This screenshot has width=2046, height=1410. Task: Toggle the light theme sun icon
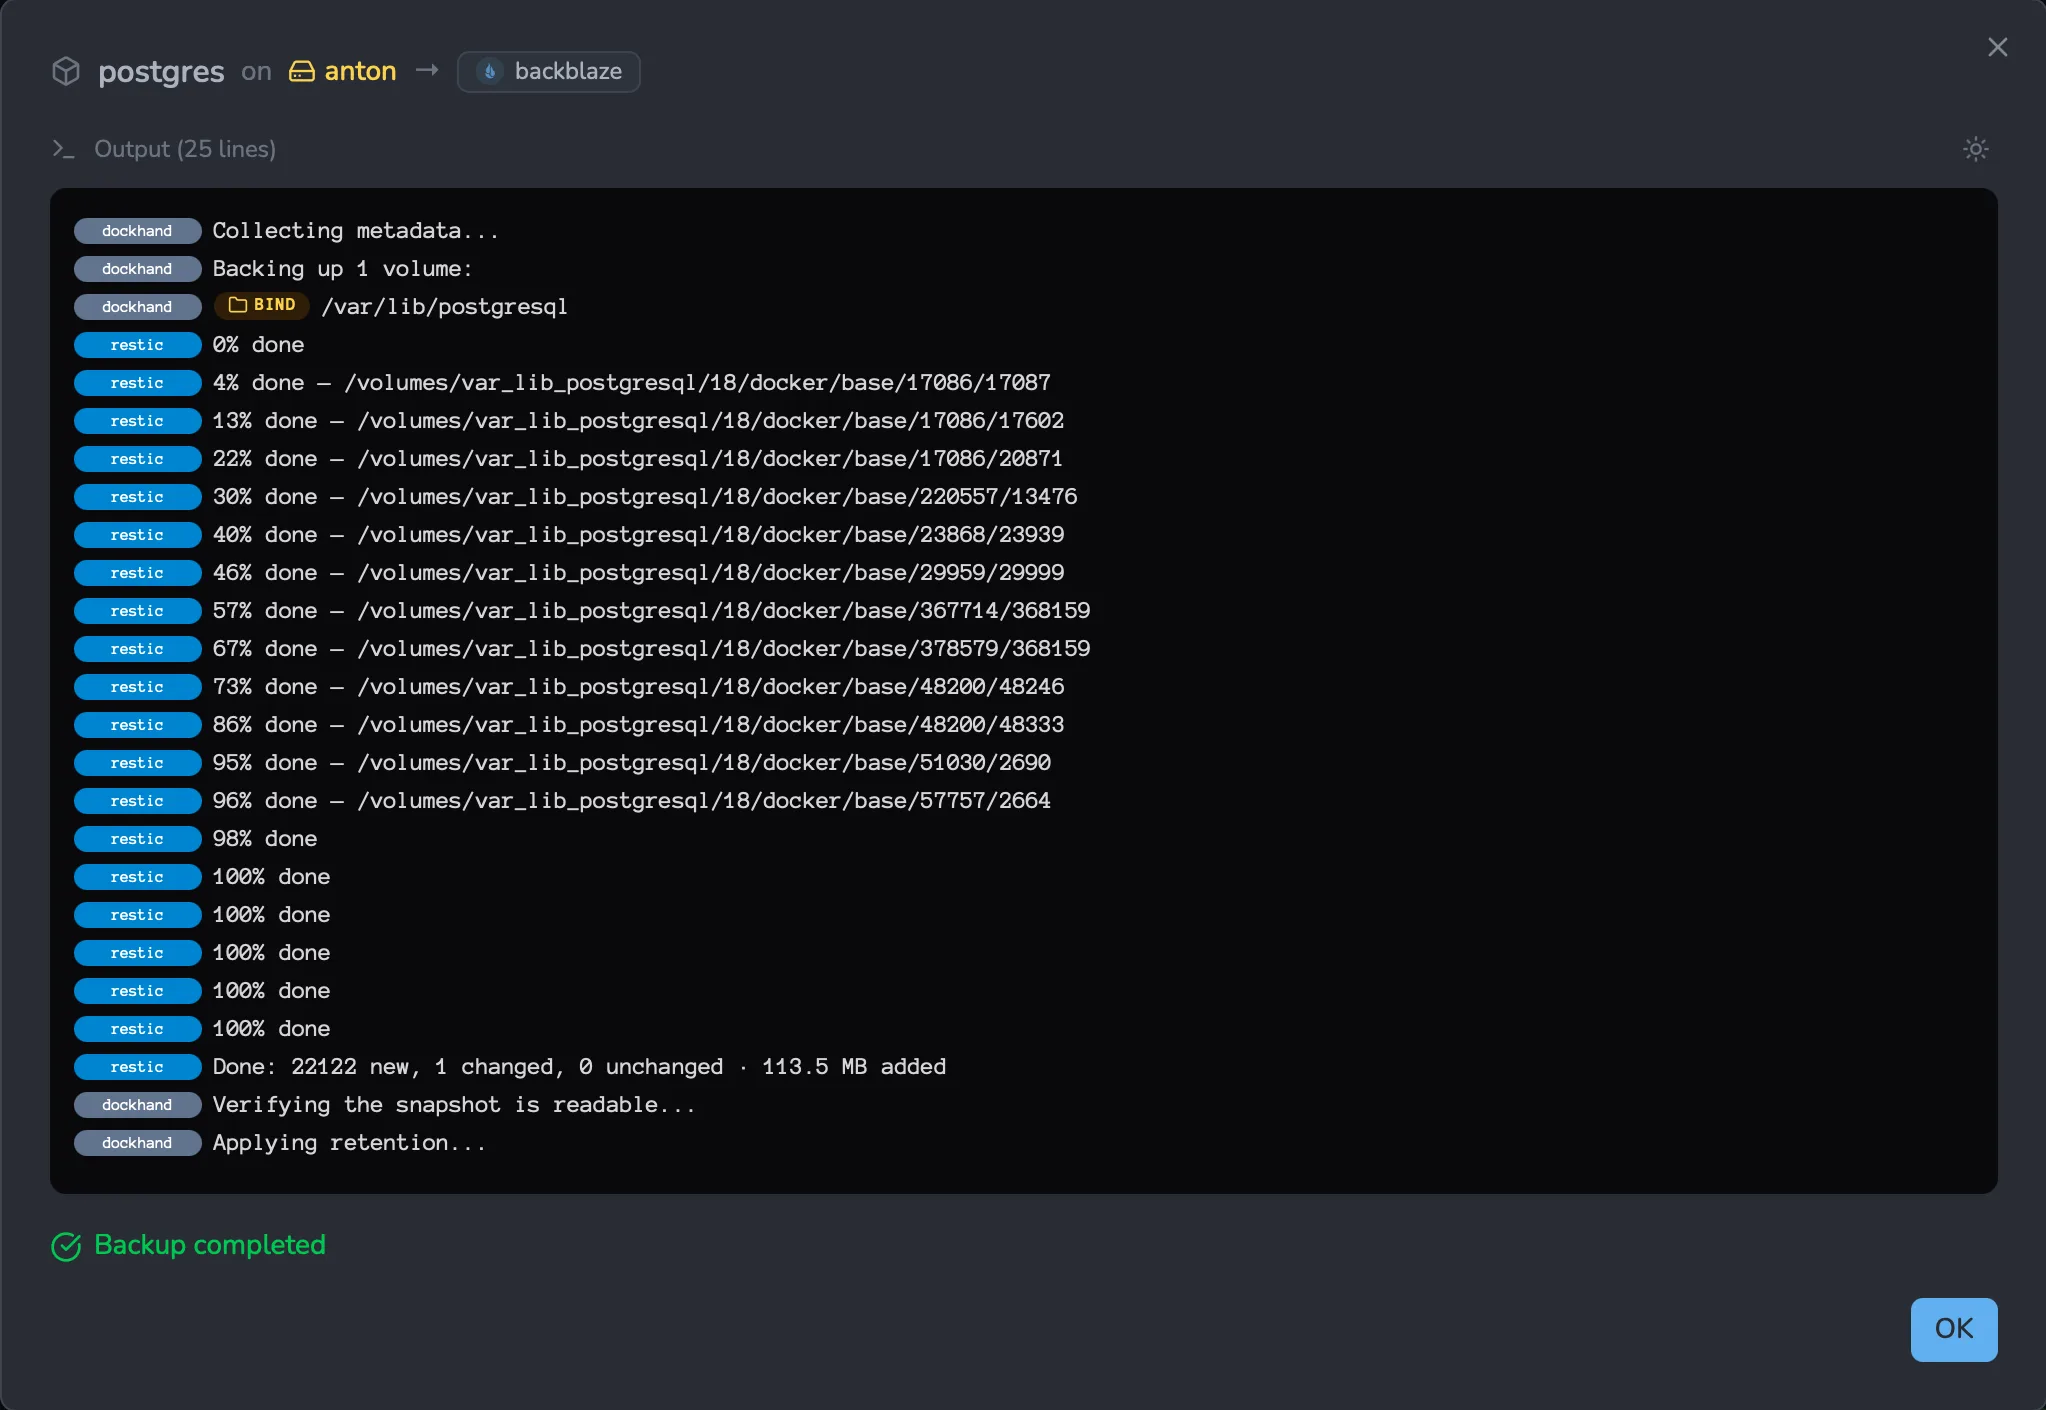click(1976, 149)
